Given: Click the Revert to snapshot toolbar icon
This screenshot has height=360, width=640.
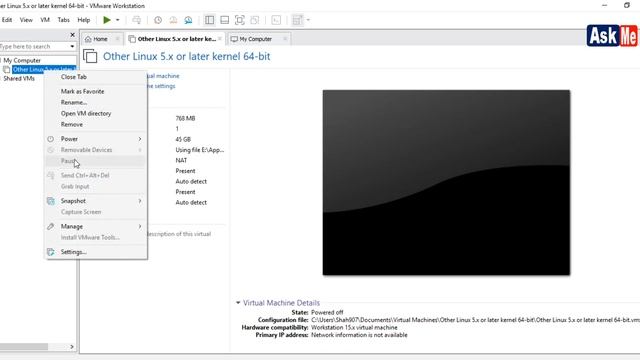Looking at the screenshot, I should [x=173, y=20].
